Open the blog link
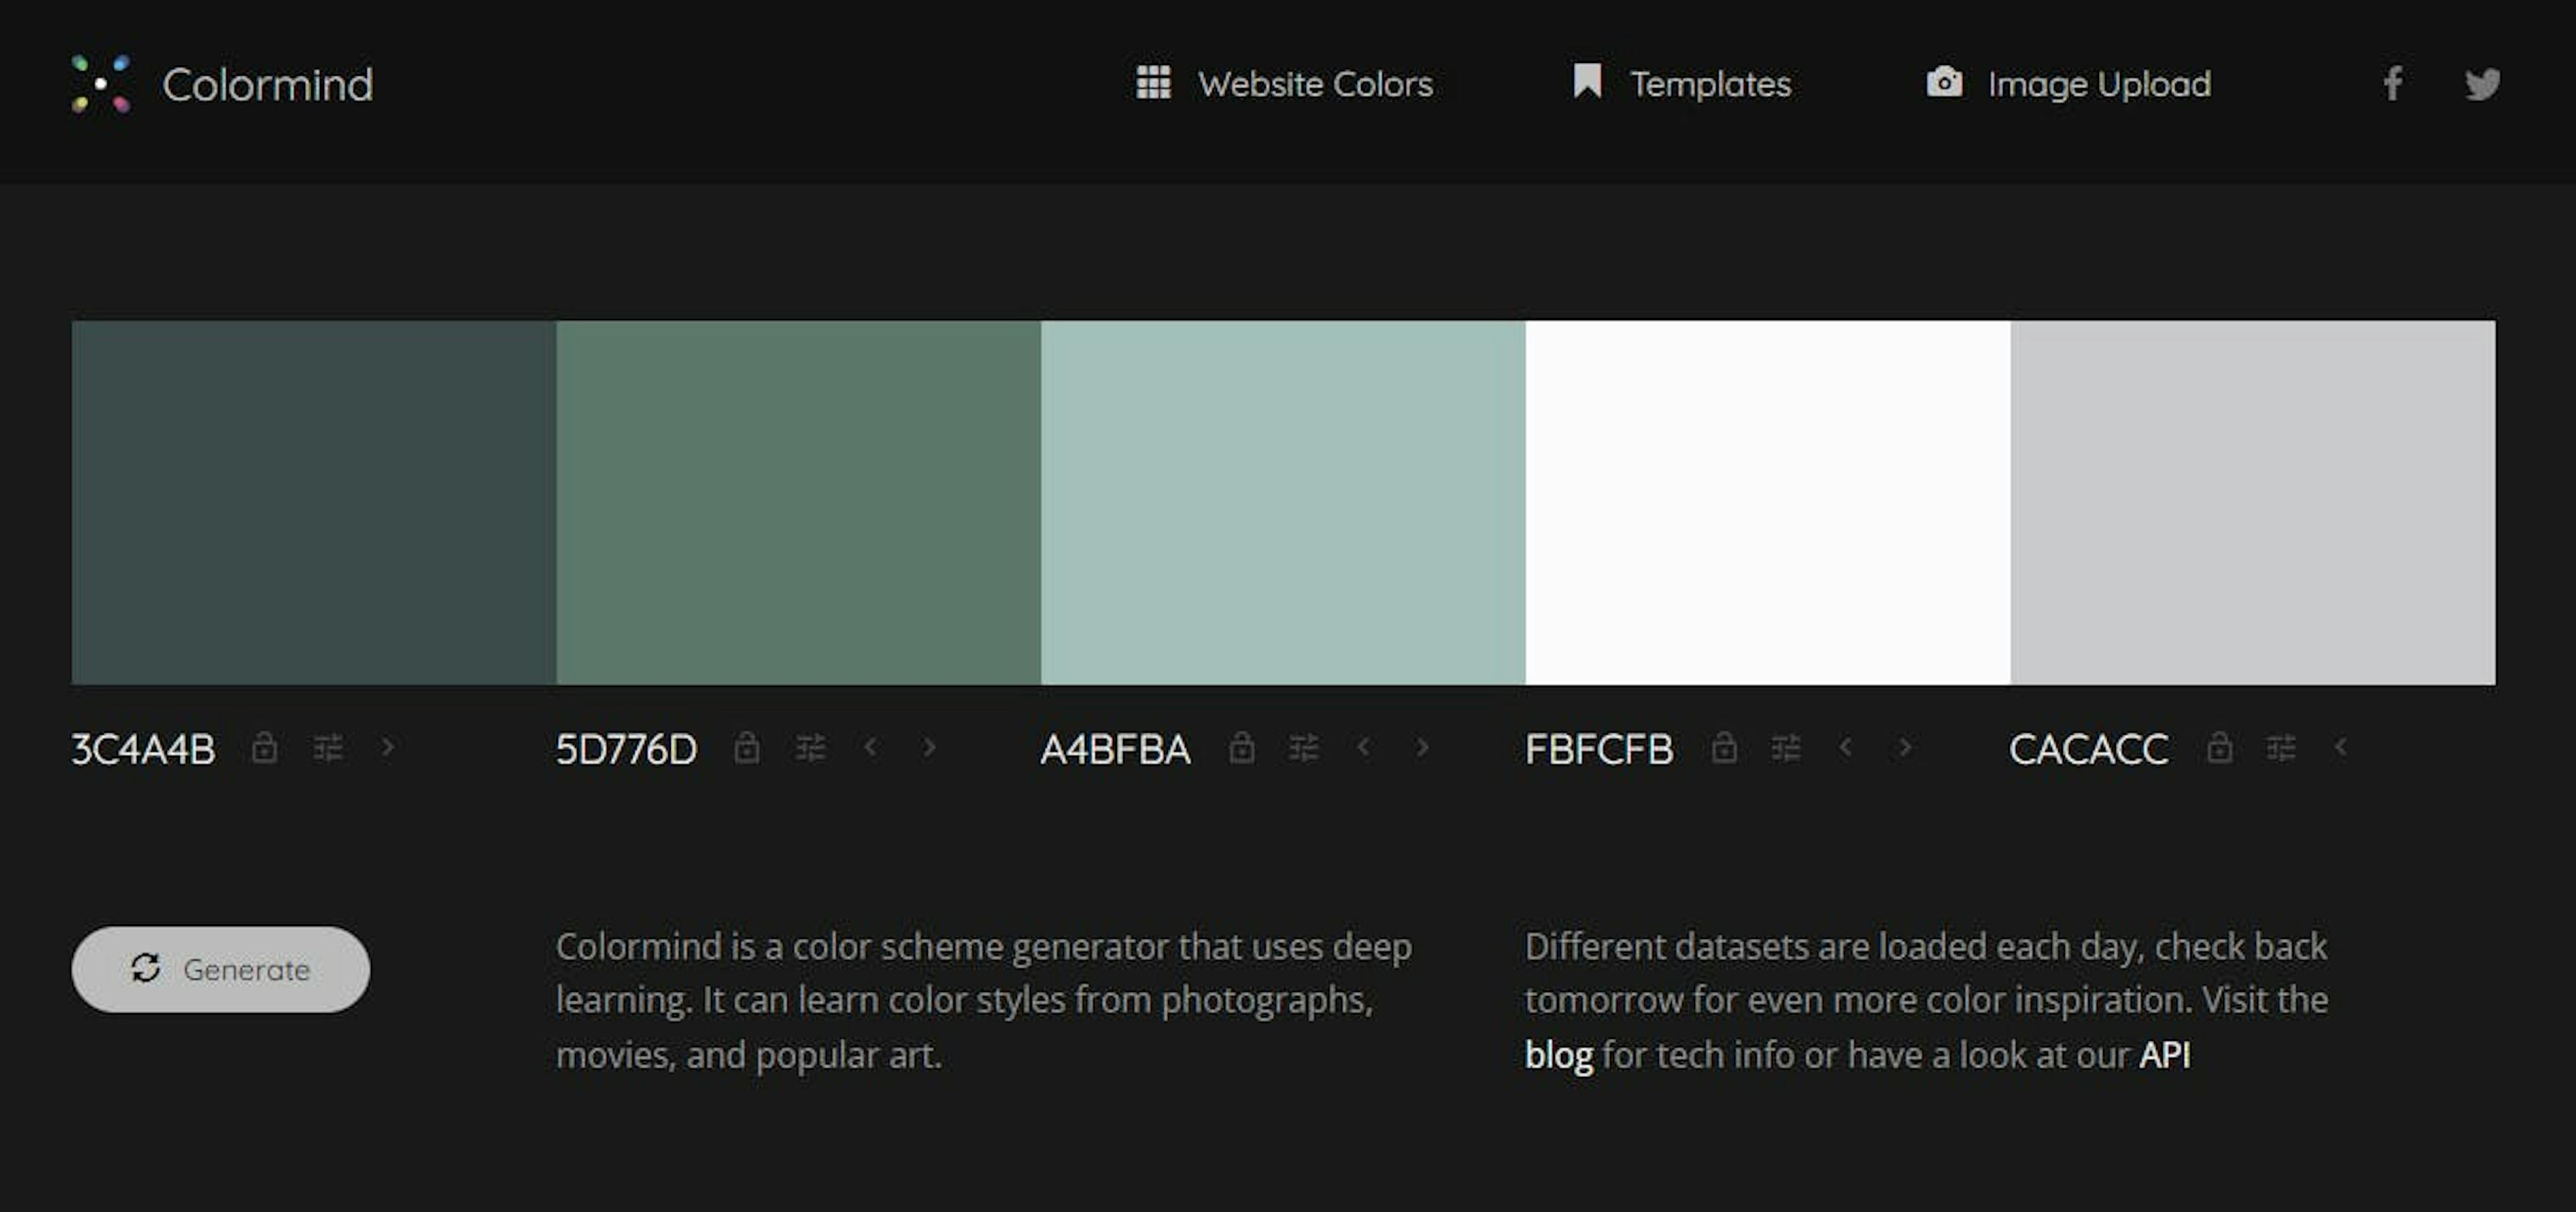 pos(1559,1055)
